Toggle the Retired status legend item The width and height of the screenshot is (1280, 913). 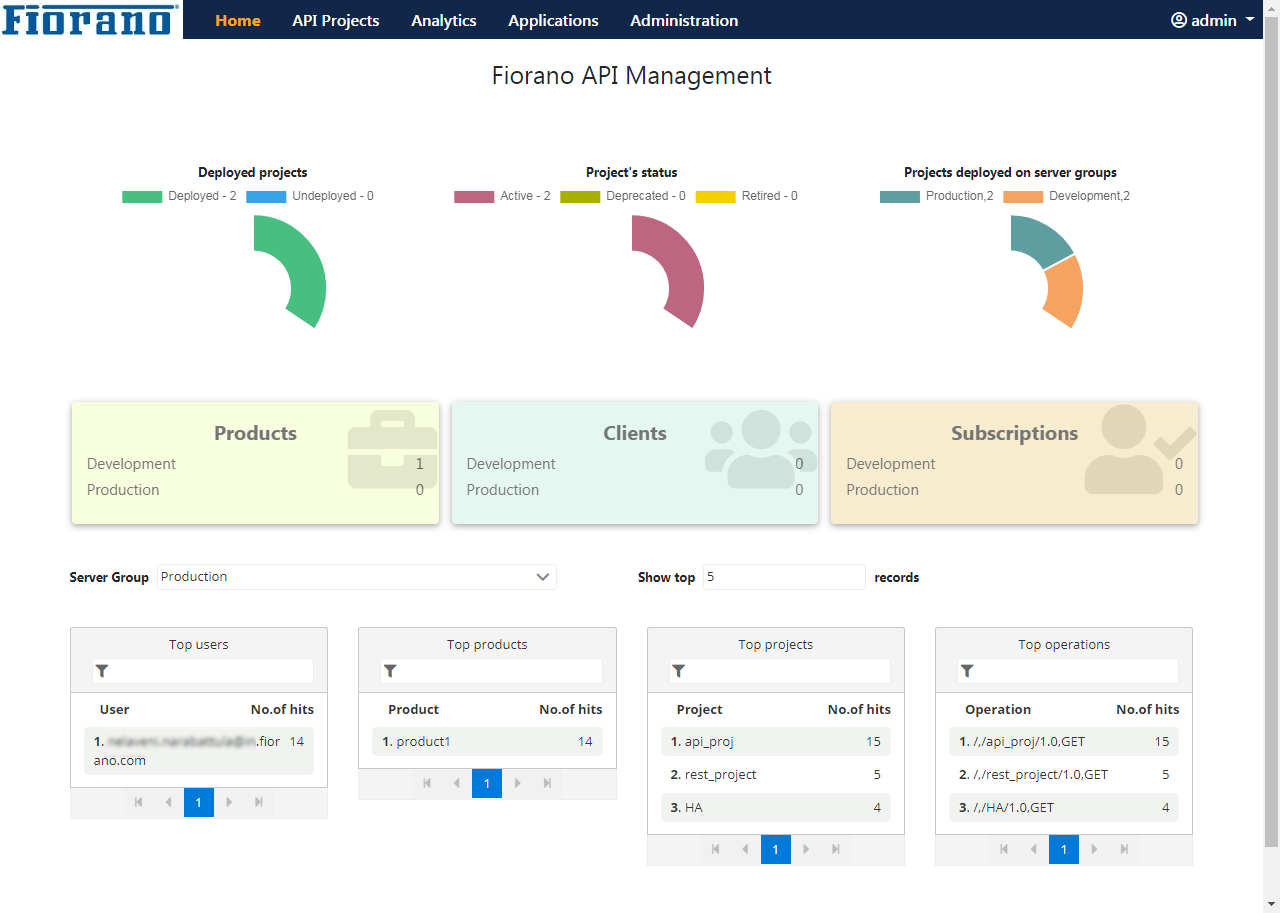click(747, 196)
